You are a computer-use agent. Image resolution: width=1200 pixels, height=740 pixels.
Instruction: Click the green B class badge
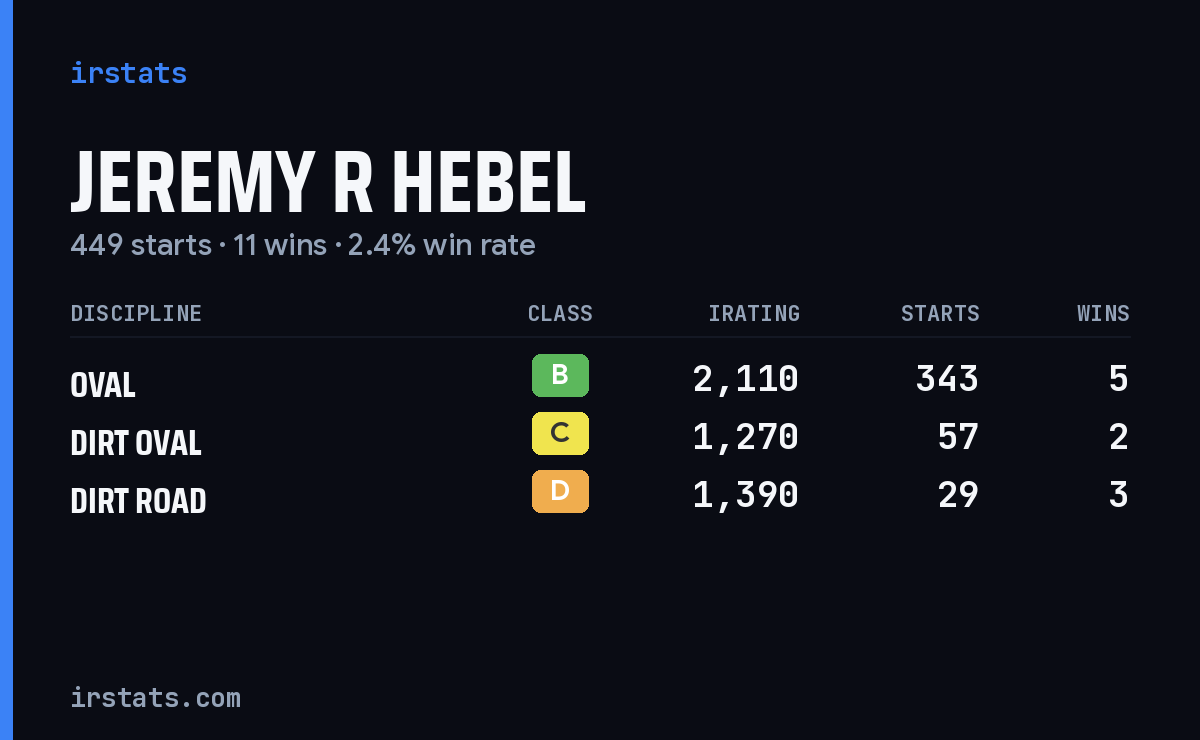(560, 376)
